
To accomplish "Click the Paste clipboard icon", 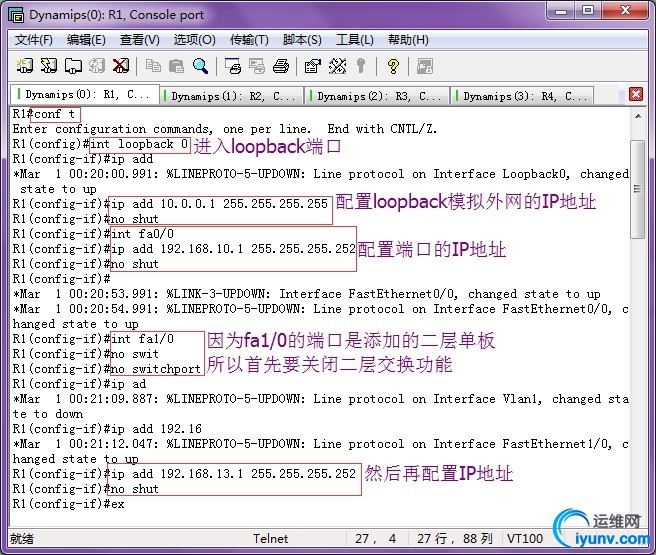I will point(176,66).
